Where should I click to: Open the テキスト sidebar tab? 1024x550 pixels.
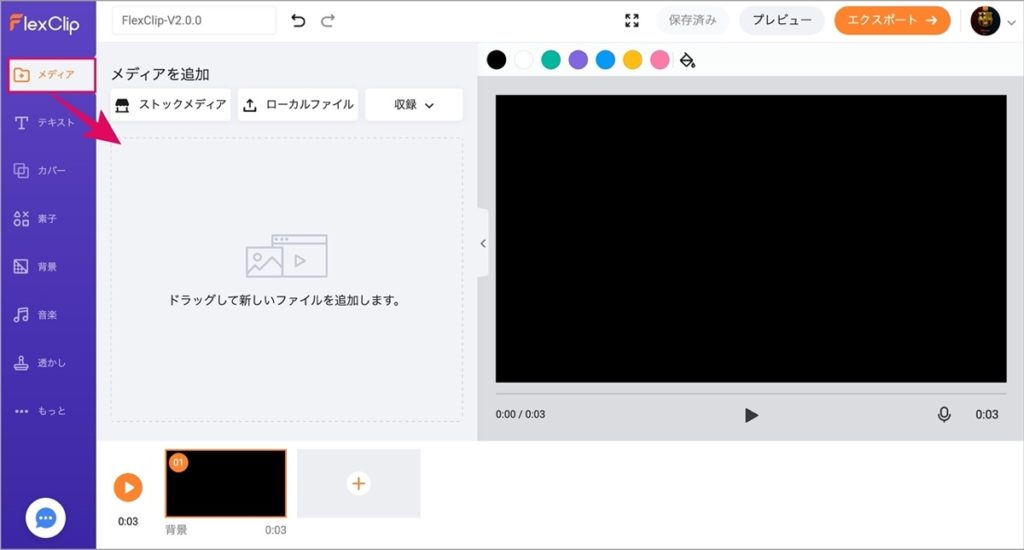44,122
